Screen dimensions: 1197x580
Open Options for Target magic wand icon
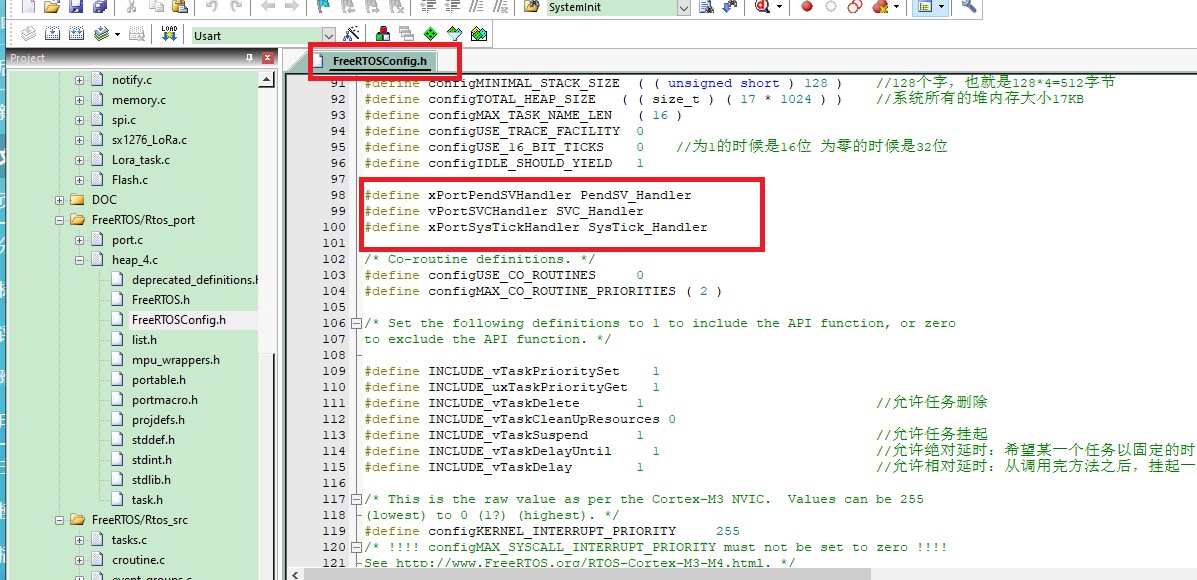click(x=351, y=35)
